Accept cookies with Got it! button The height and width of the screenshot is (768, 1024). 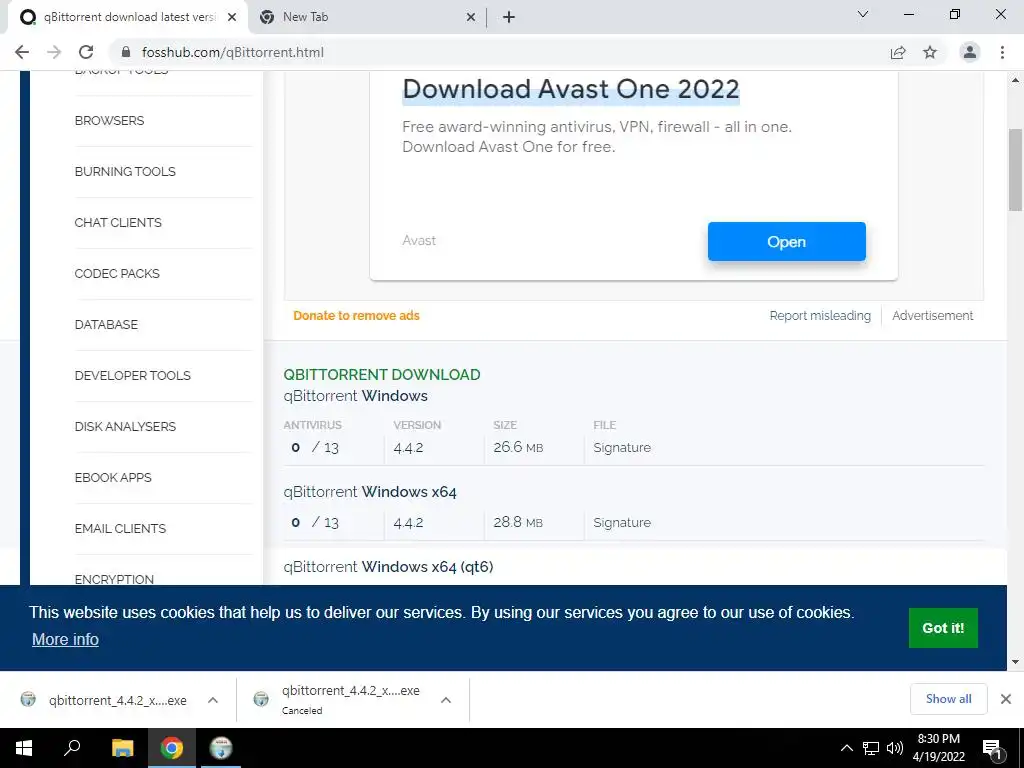(x=943, y=628)
